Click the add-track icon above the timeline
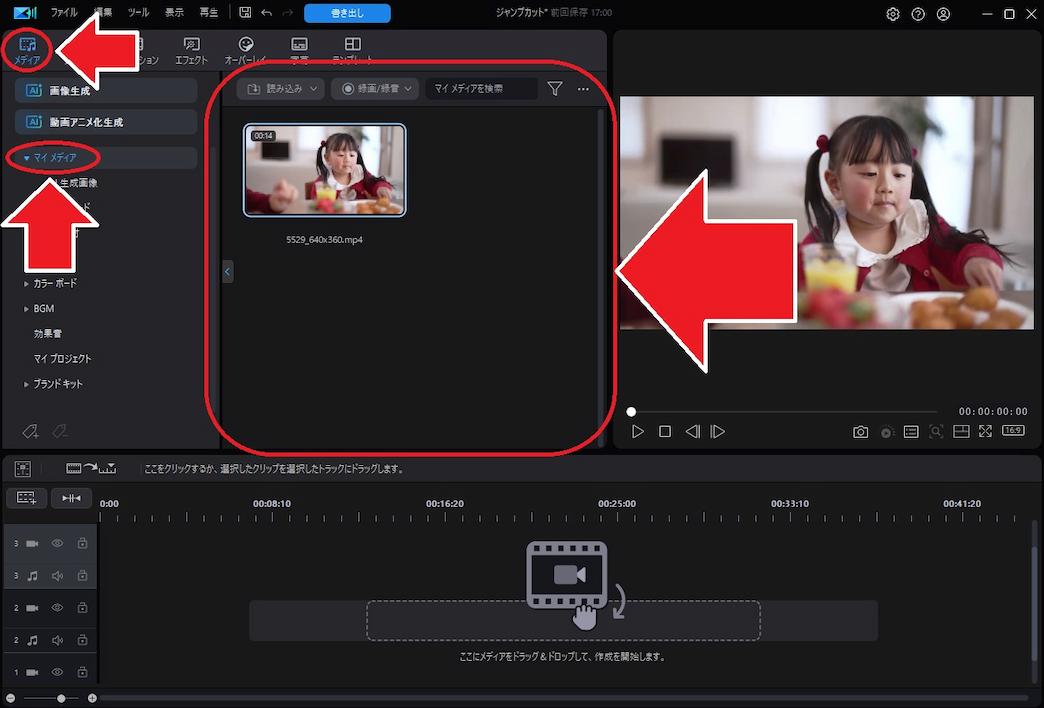Screen dimensions: 1044x708 (26, 498)
